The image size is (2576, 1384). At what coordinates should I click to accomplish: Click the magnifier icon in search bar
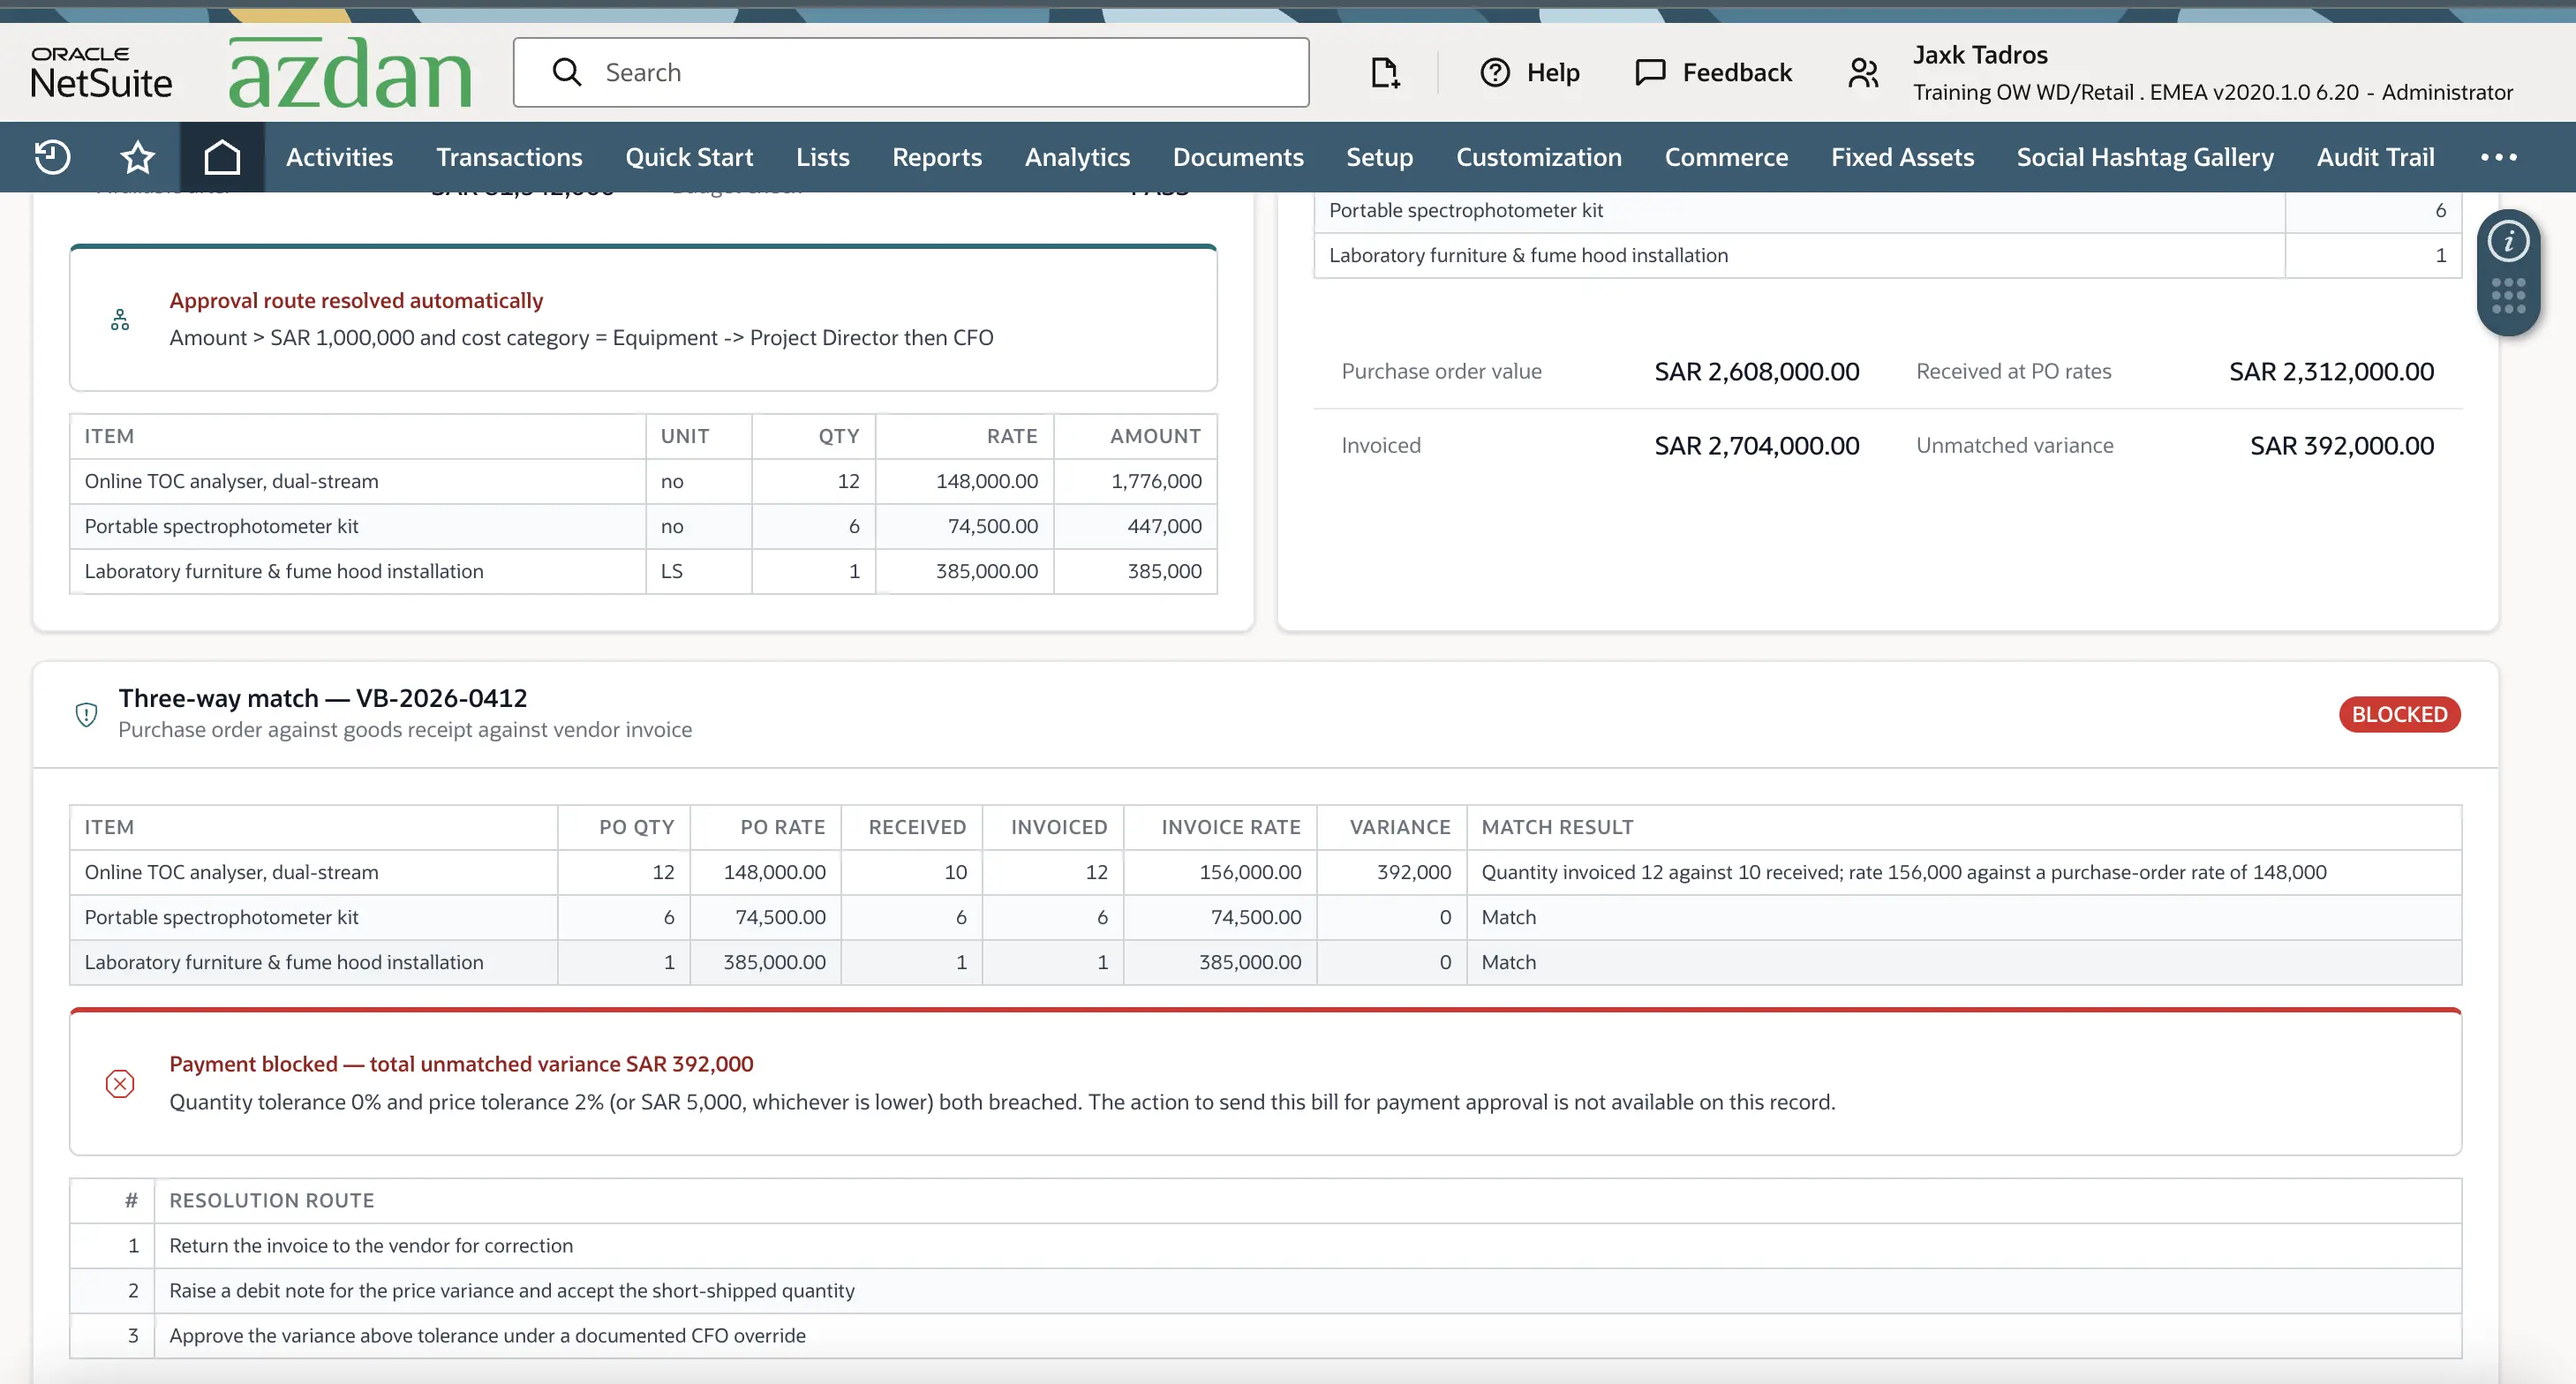pyautogui.click(x=567, y=72)
